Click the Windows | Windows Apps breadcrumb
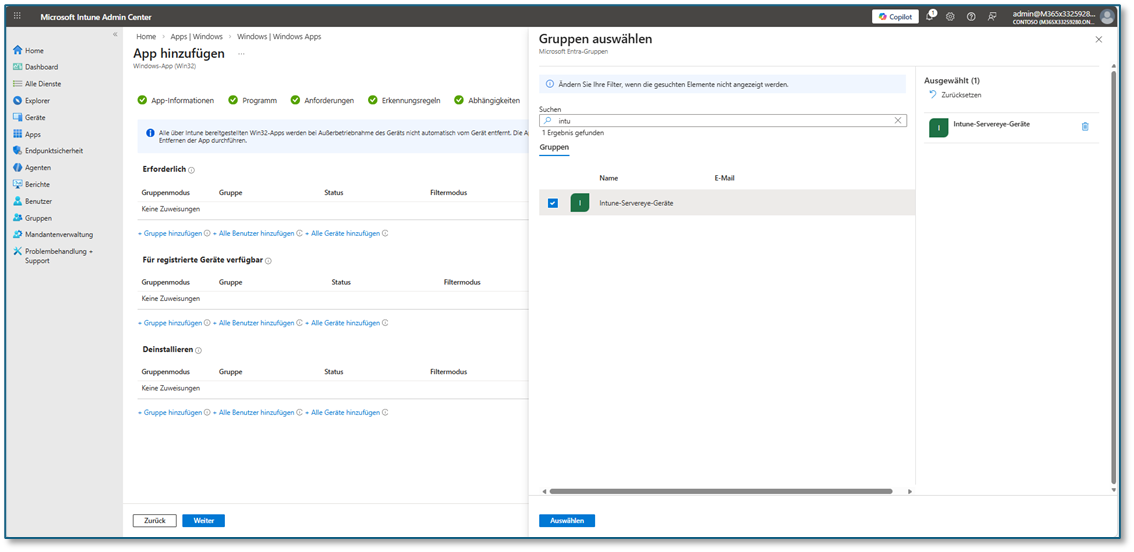This screenshot has height=552, width=1134. (x=279, y=36)
